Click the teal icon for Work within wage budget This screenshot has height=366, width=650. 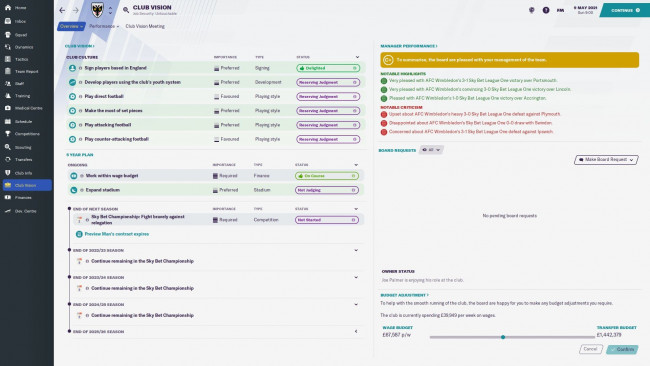[x=73, y=176]
